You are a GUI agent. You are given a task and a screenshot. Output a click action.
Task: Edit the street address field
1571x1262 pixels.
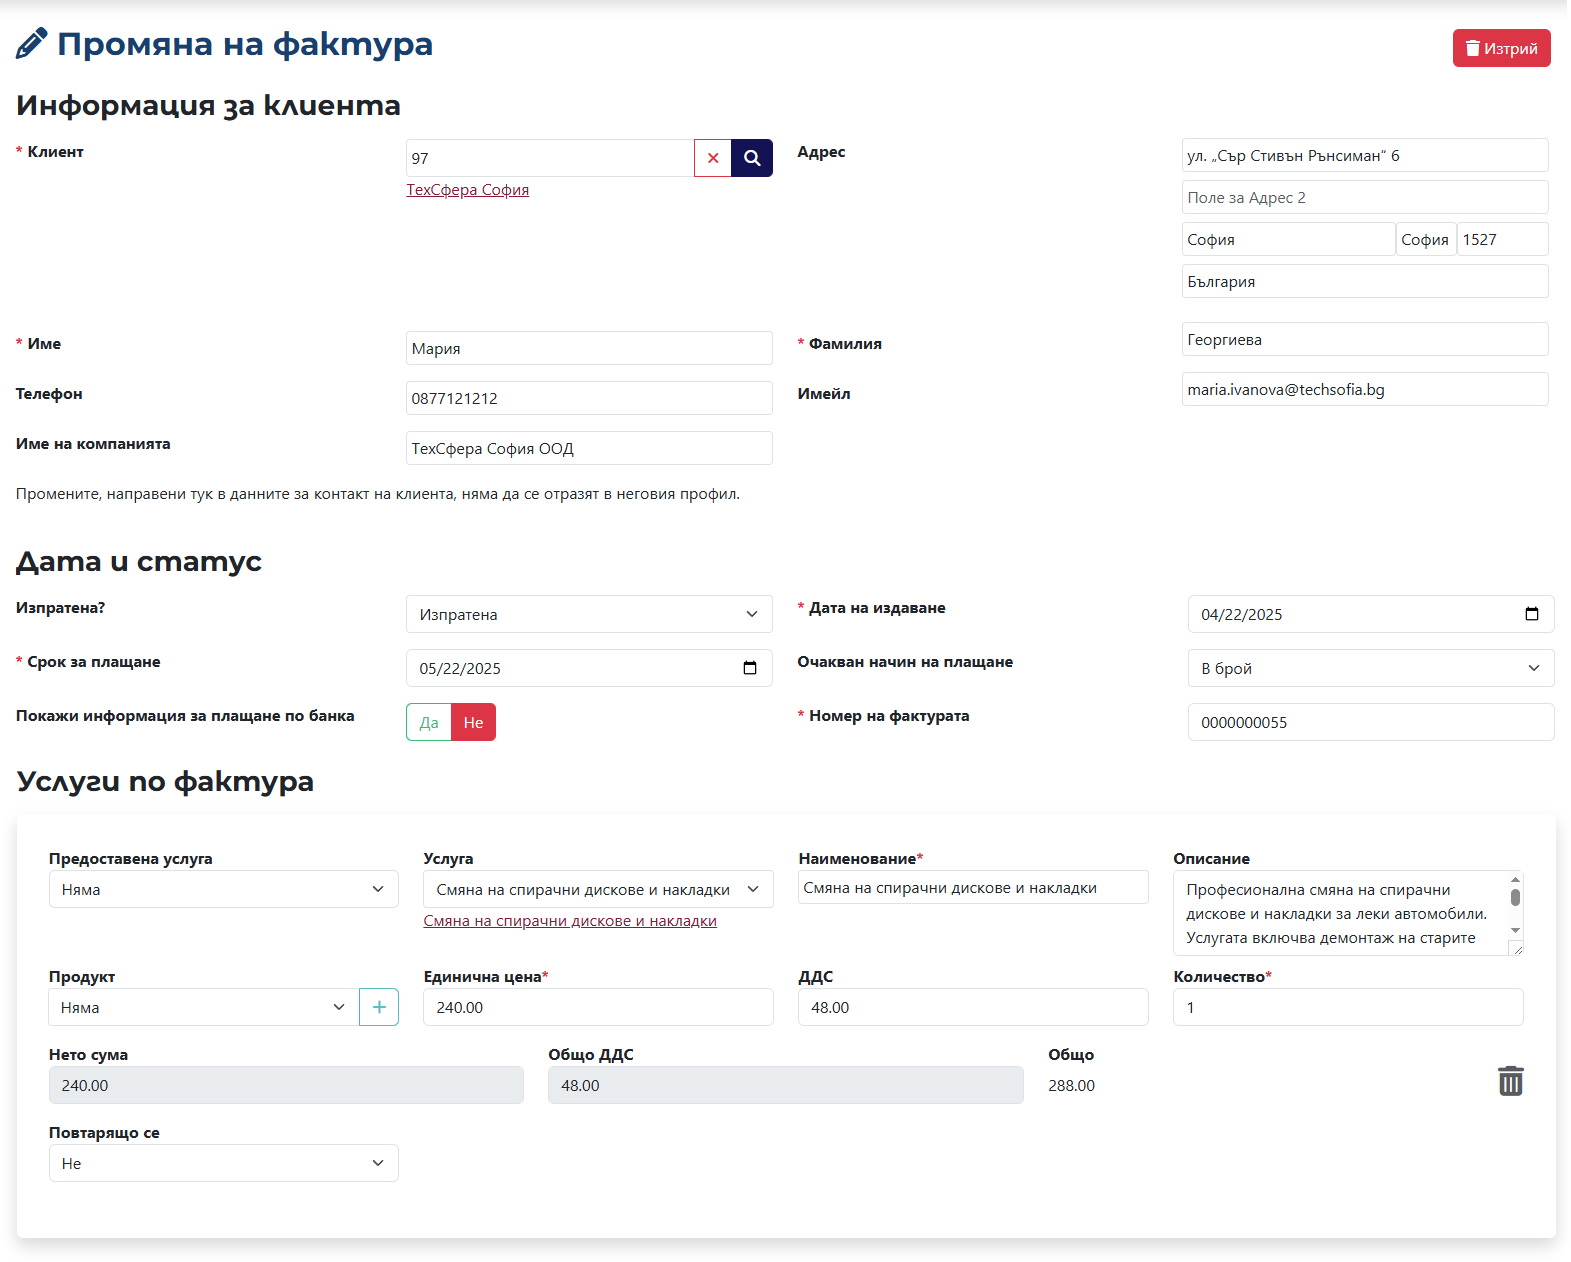(x=1365, y=155)
